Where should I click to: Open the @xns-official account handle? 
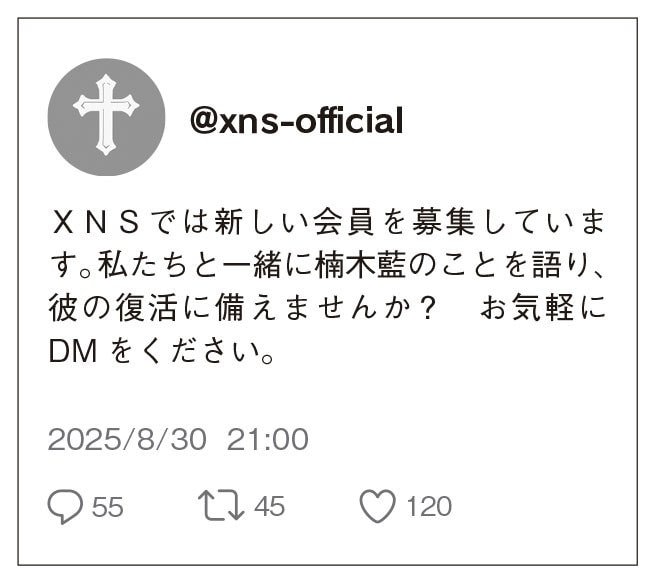(297, 120)
